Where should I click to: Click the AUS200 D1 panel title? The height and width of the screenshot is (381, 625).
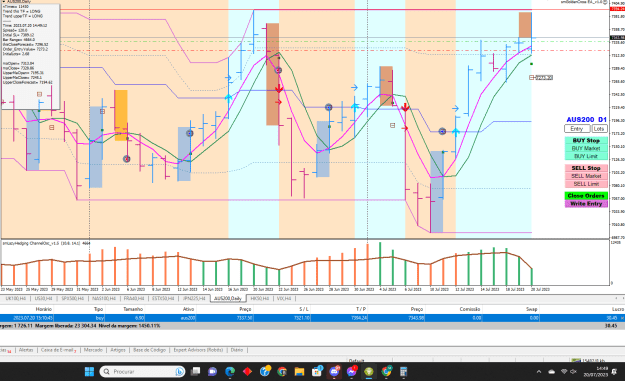coord(586,120)
